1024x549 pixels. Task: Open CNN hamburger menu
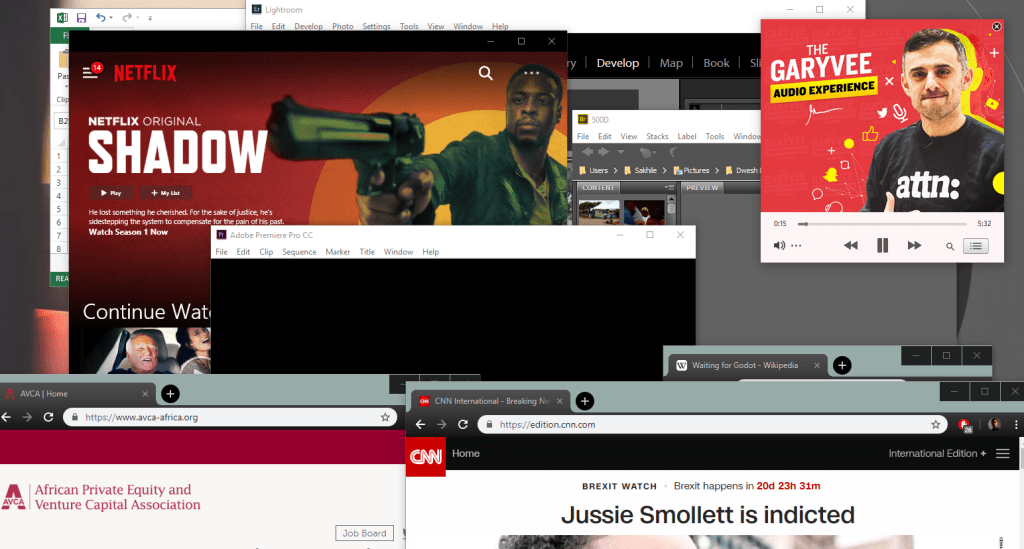(x=1003, y=454)
